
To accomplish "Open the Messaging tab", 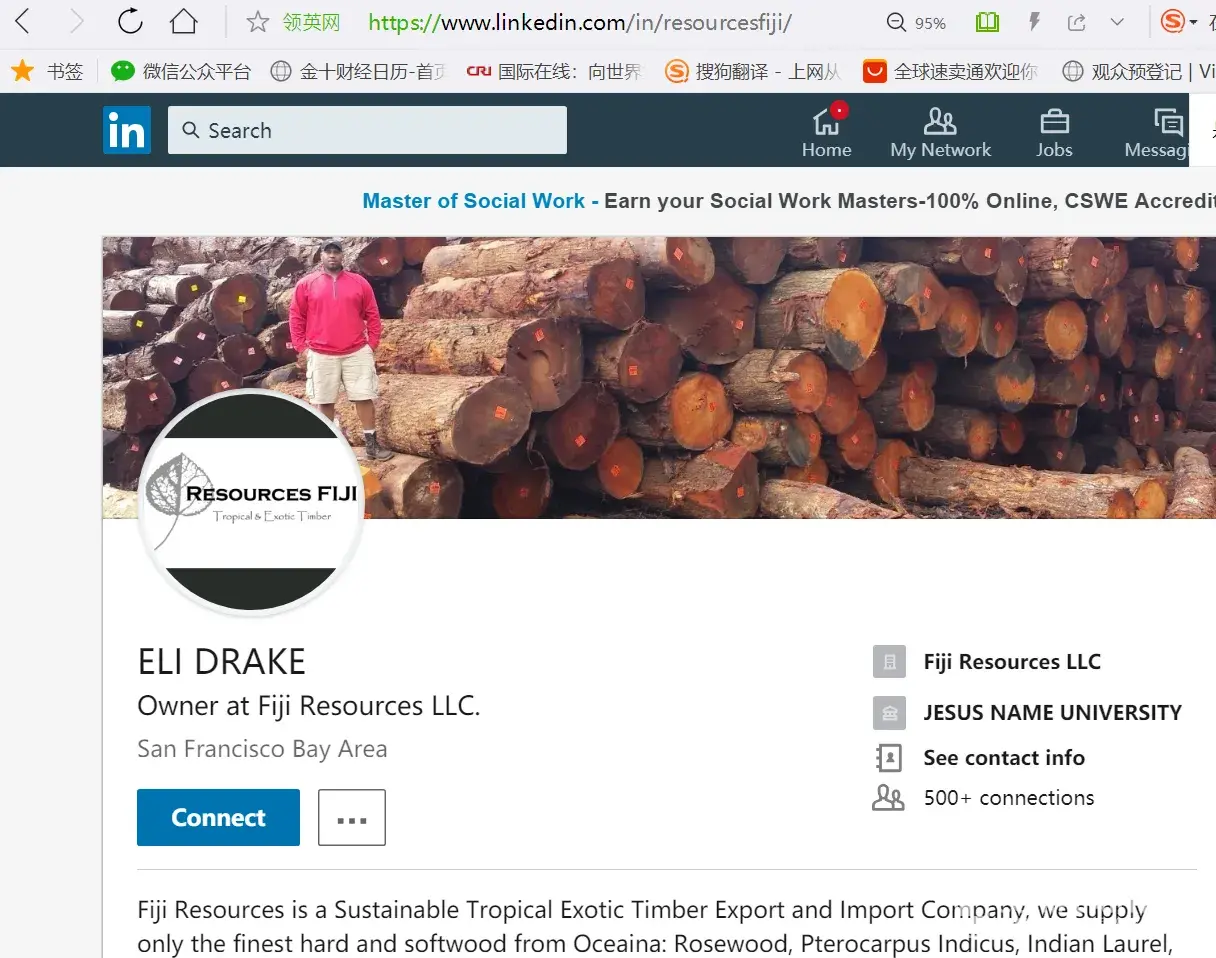I will 1157,132.
